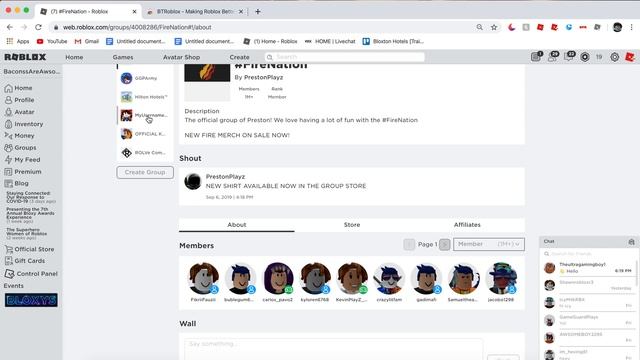640x360 pixels.
Task: Click the Roblox search field
Action: point(345,57)
